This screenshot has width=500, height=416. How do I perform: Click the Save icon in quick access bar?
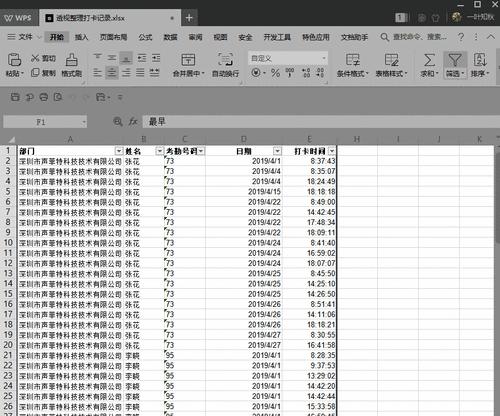point(15,97)
